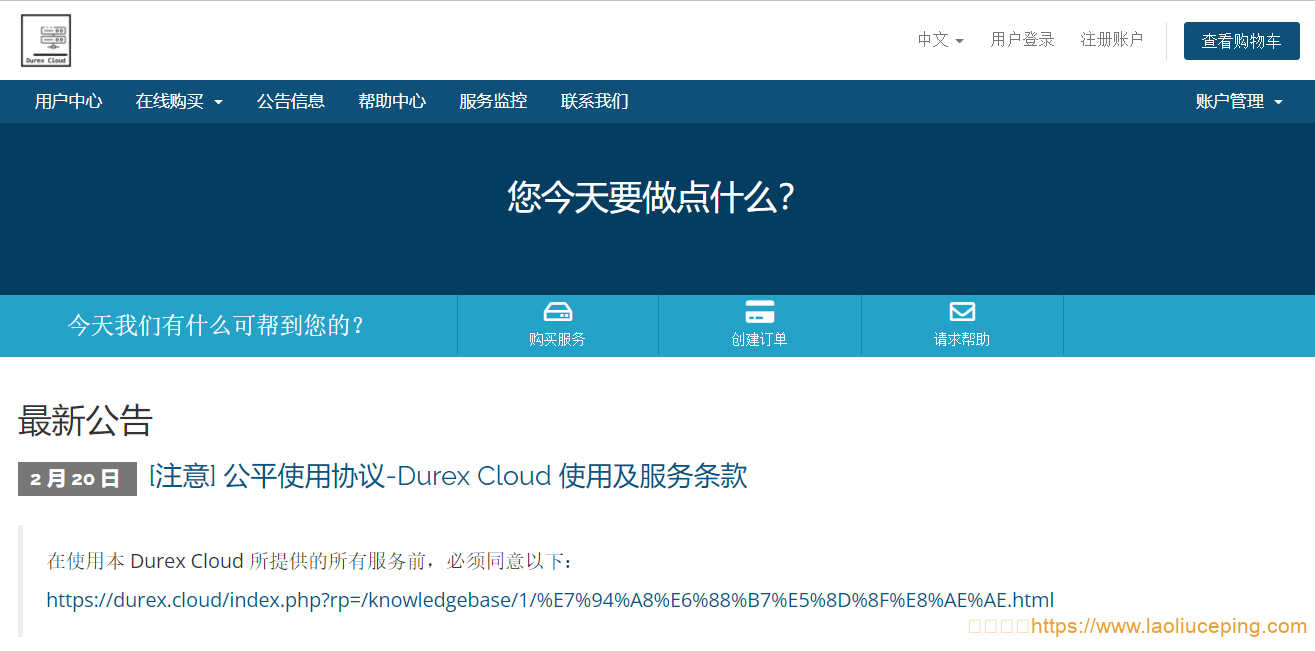
Task: Click the 请求帮助 label
Action: point(962,339)
